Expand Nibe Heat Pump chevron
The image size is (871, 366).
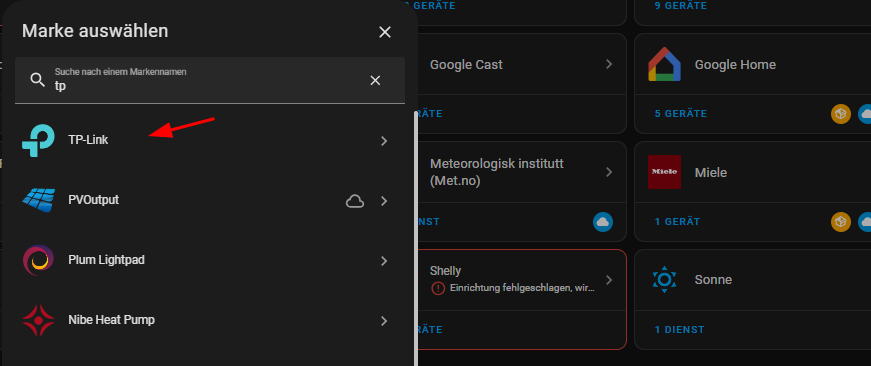[x=384, y=321]
